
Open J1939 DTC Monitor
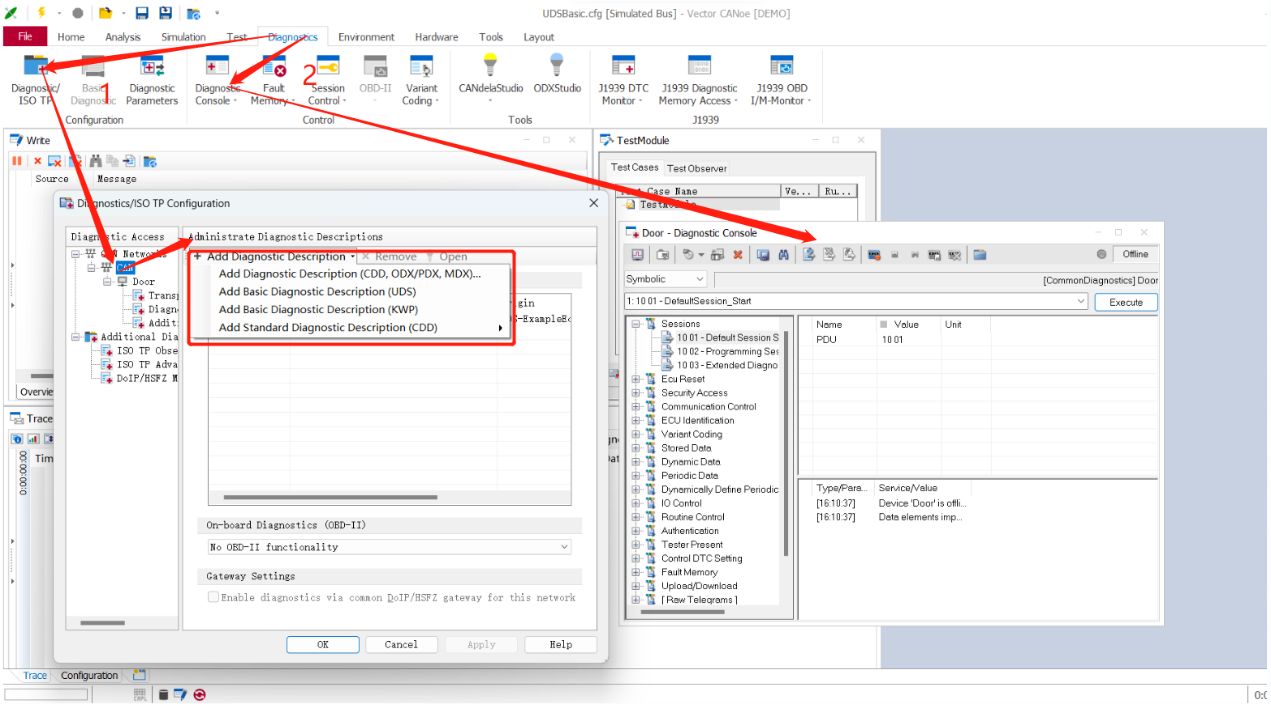623,80
